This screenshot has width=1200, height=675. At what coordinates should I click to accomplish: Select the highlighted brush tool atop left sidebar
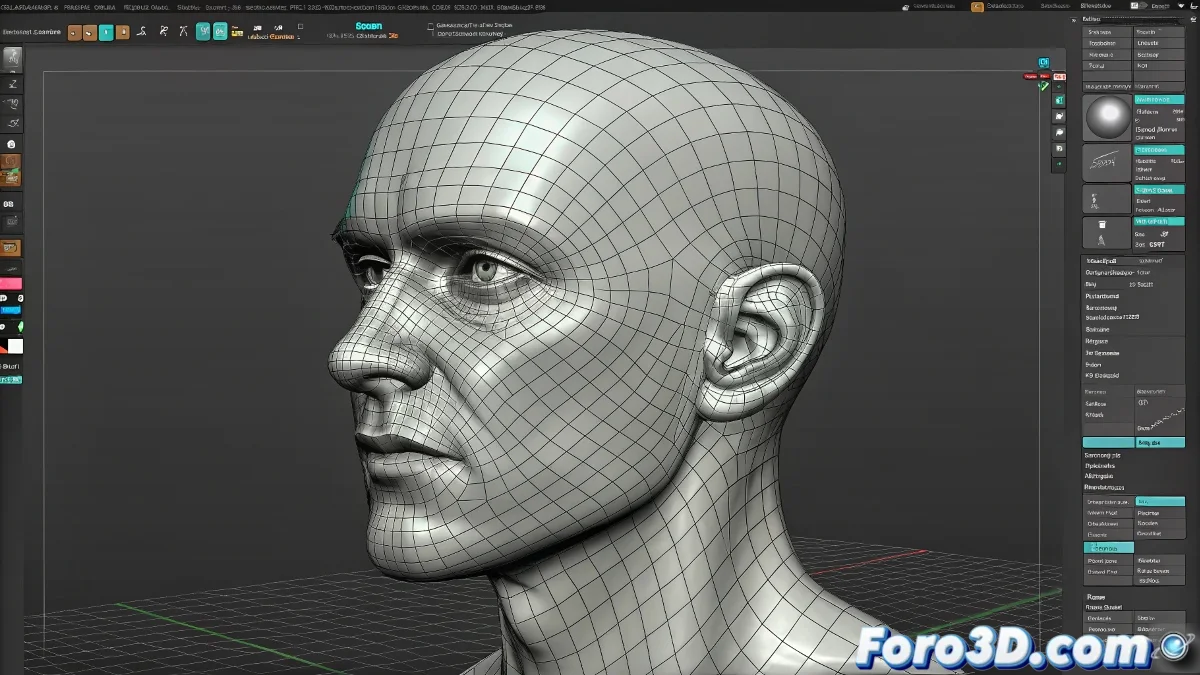(12, 58)
